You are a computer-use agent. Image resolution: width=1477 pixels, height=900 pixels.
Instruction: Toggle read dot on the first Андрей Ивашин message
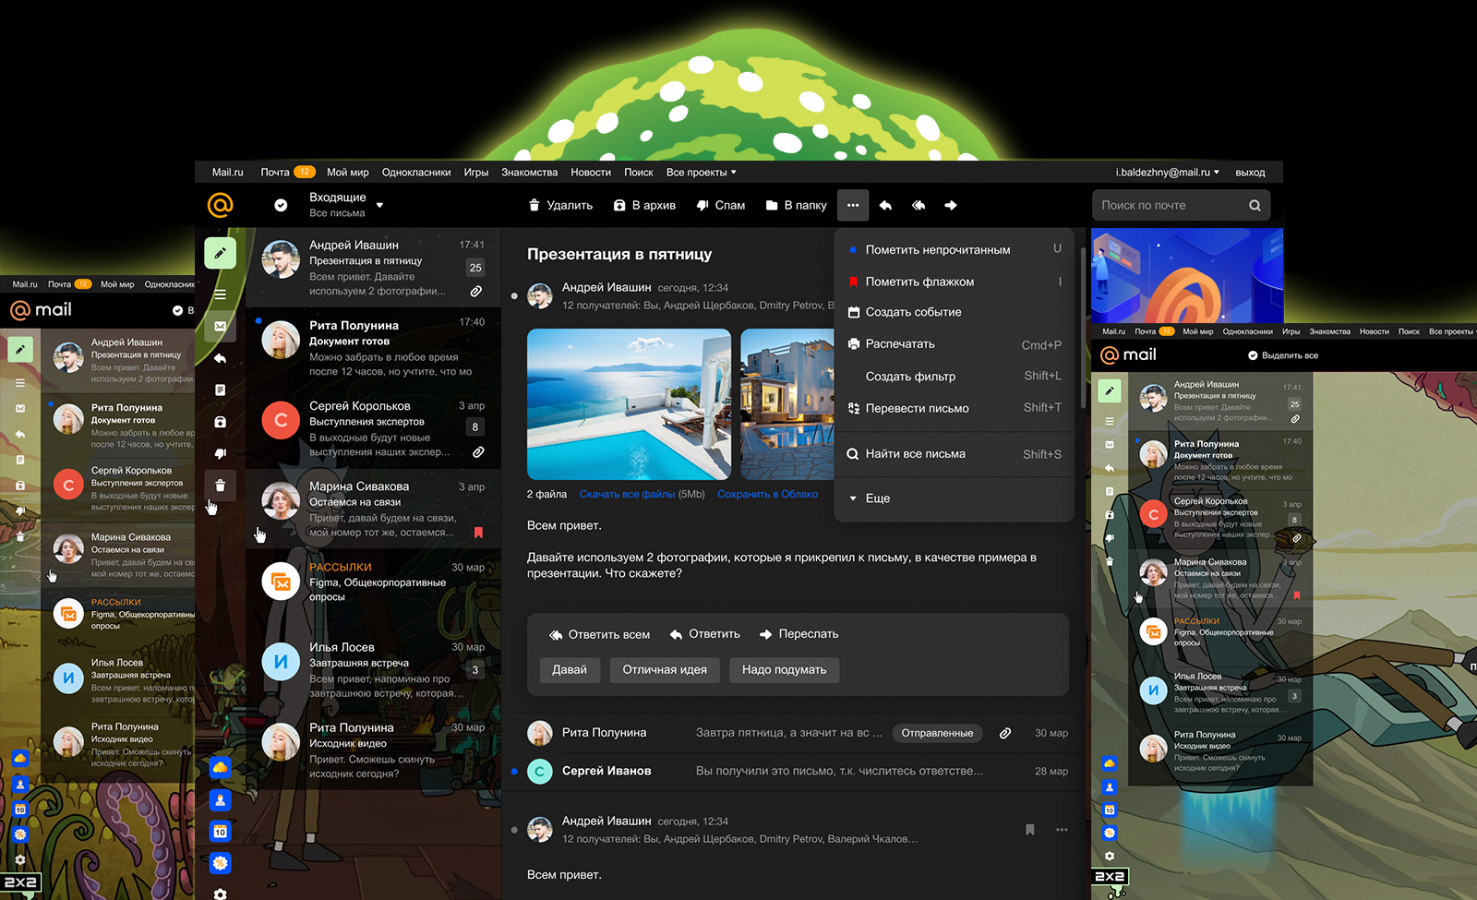coord(514,296)
